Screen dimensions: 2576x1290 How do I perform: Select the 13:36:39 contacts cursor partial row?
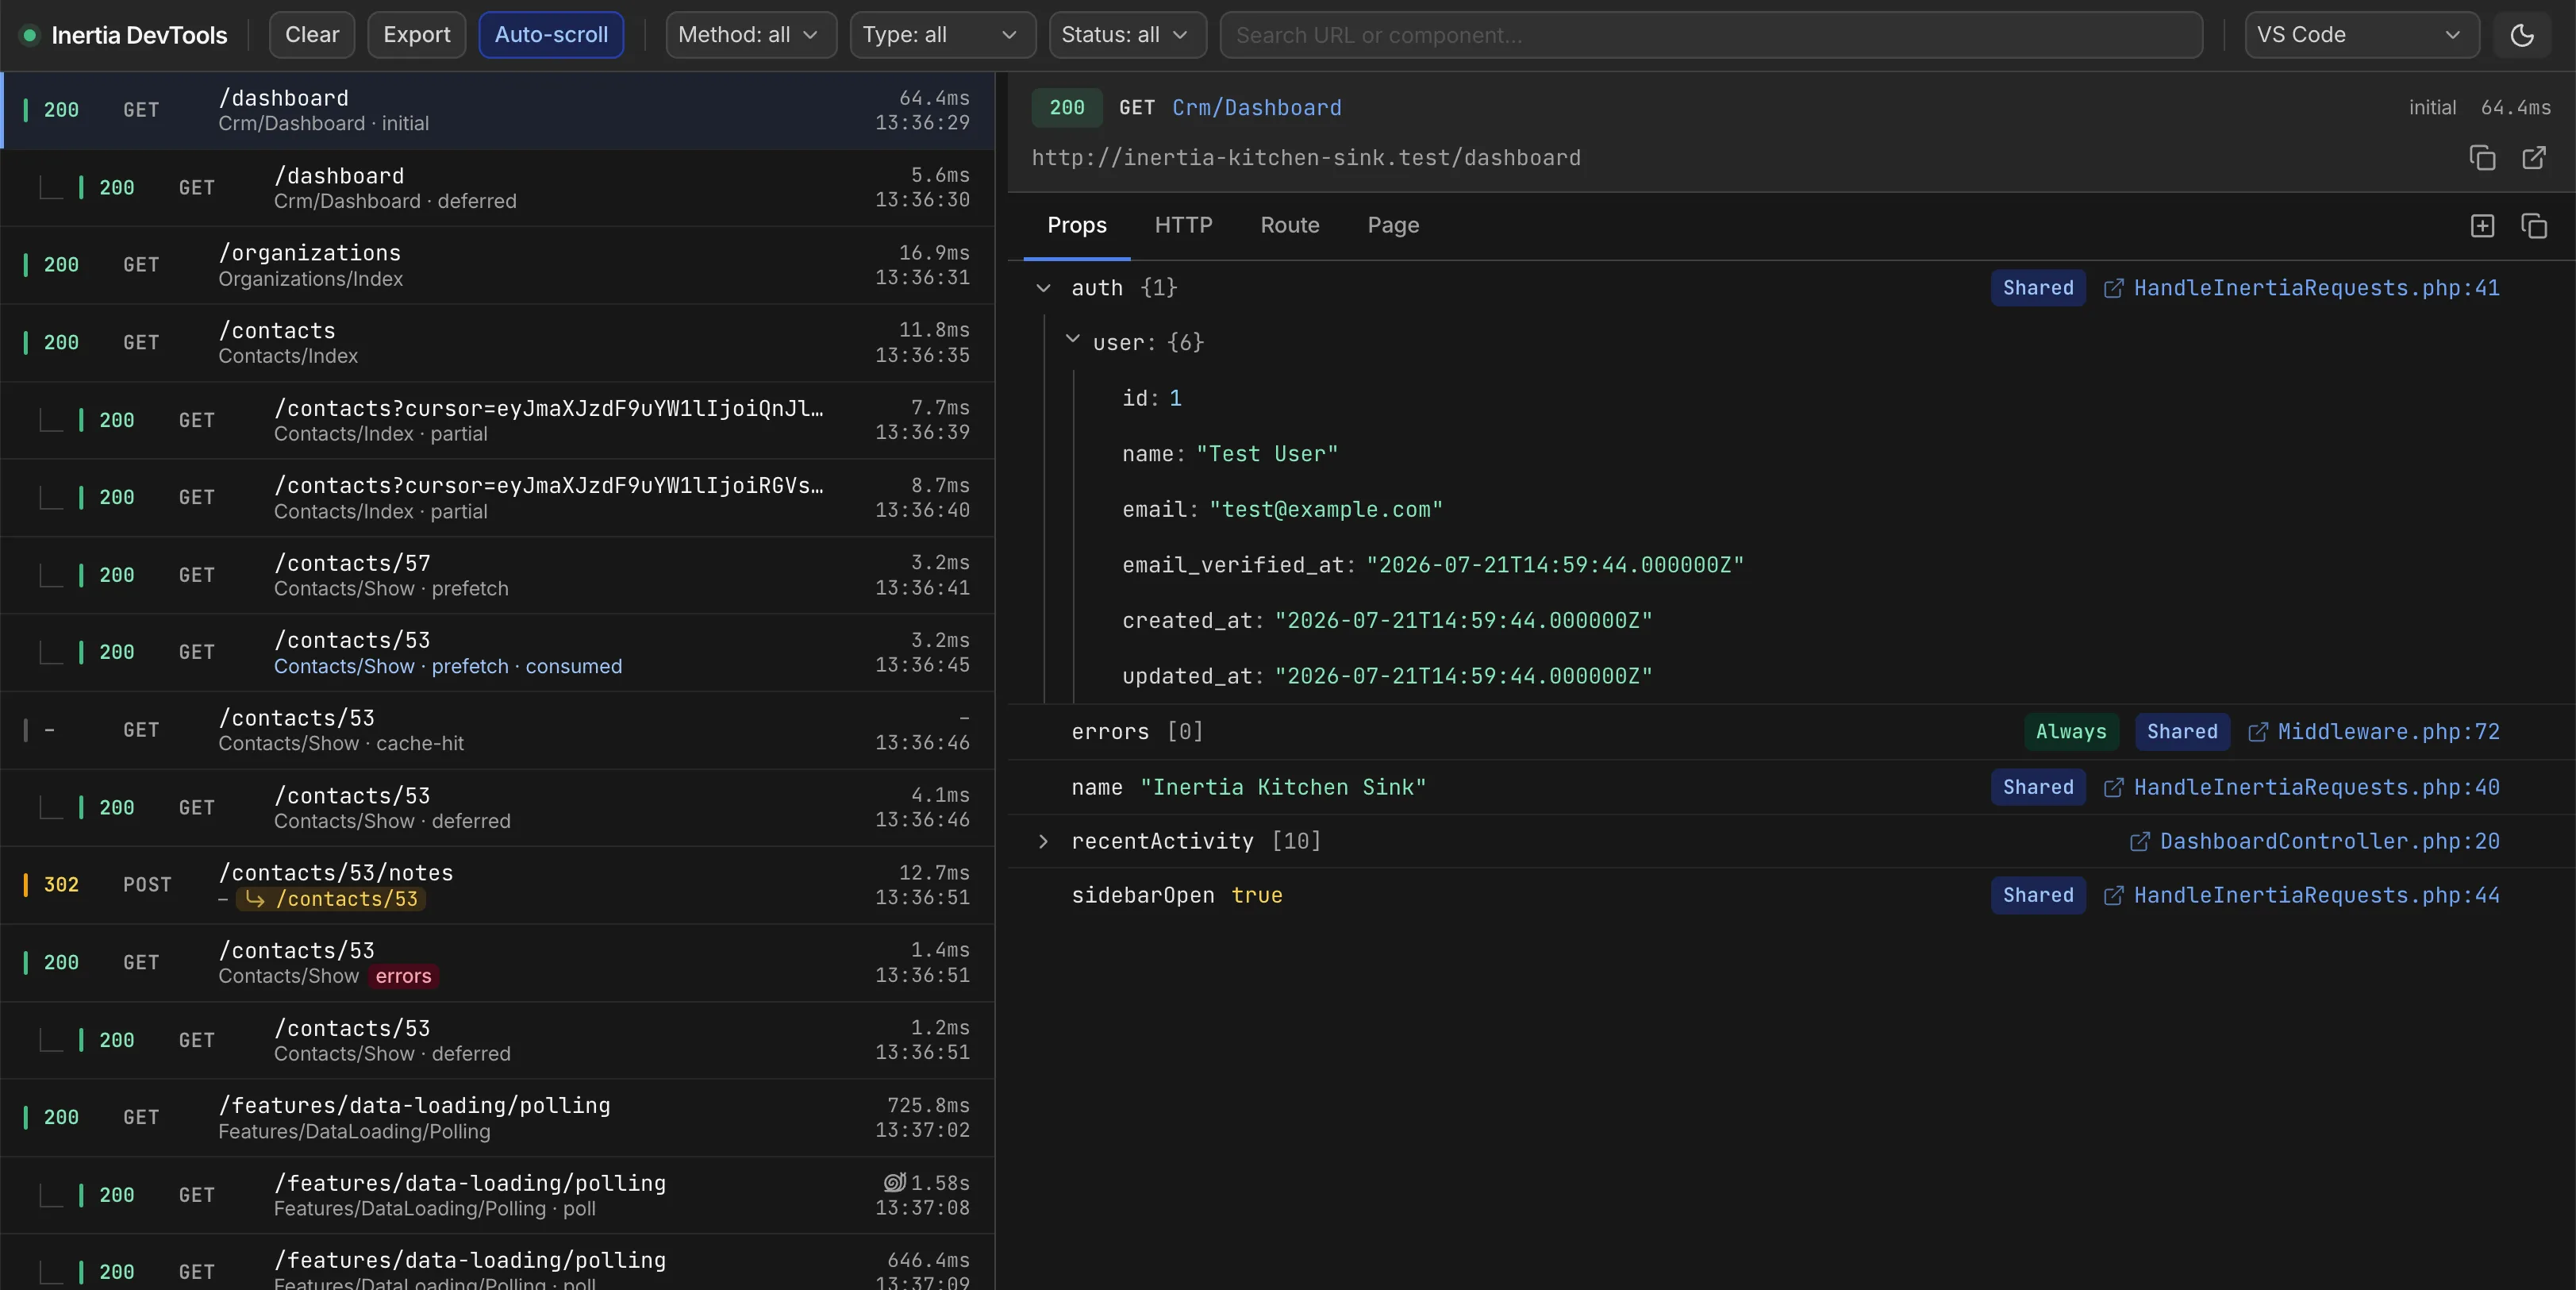click(497, 420)
